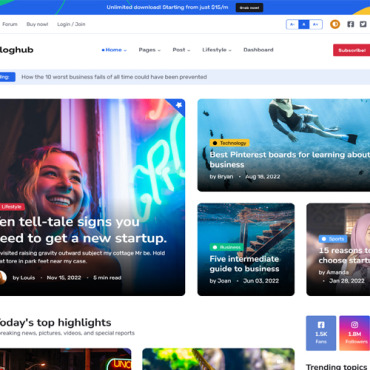Viewport: 370px width, 370px height.
Task: Open the Buy now! link
Action: coord(37,24)
